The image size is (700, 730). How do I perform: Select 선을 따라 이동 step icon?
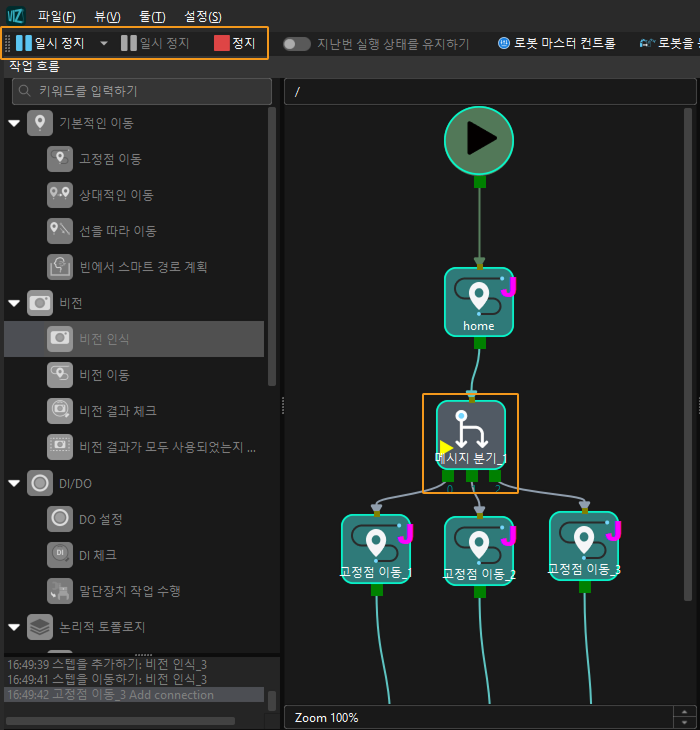(x=60, y=231)
